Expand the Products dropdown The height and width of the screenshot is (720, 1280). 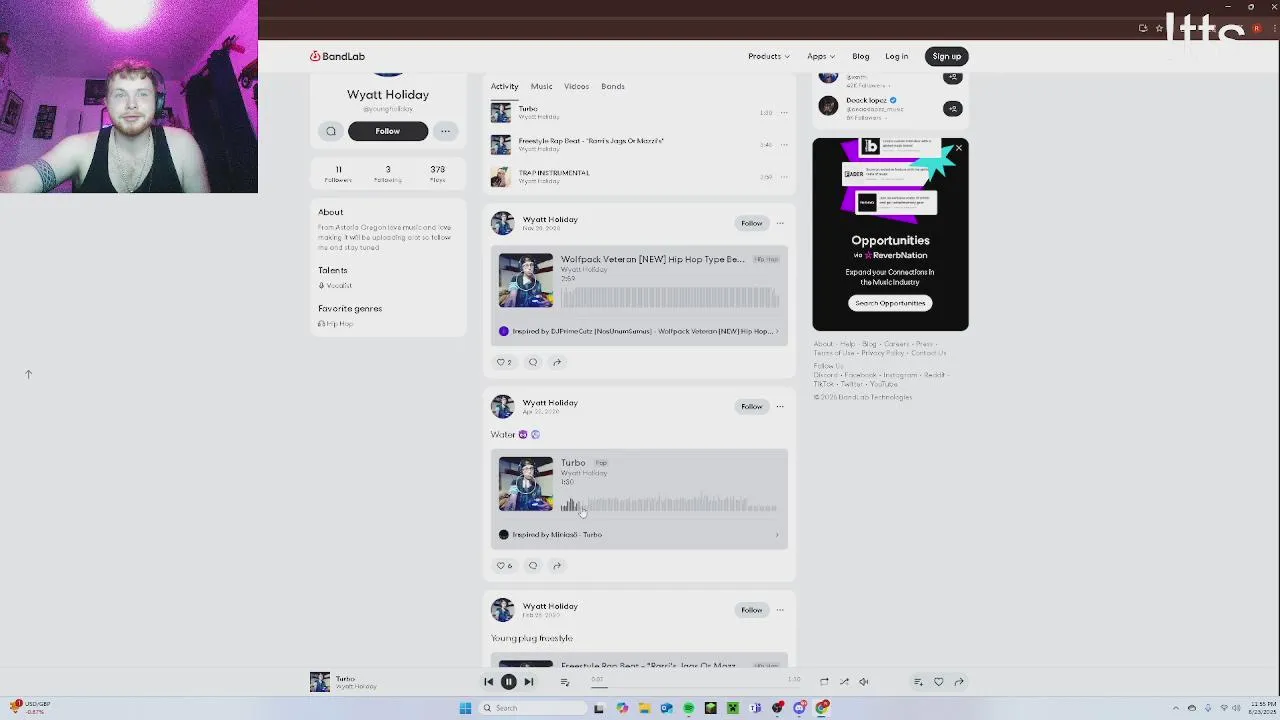(x=768, y=56)
